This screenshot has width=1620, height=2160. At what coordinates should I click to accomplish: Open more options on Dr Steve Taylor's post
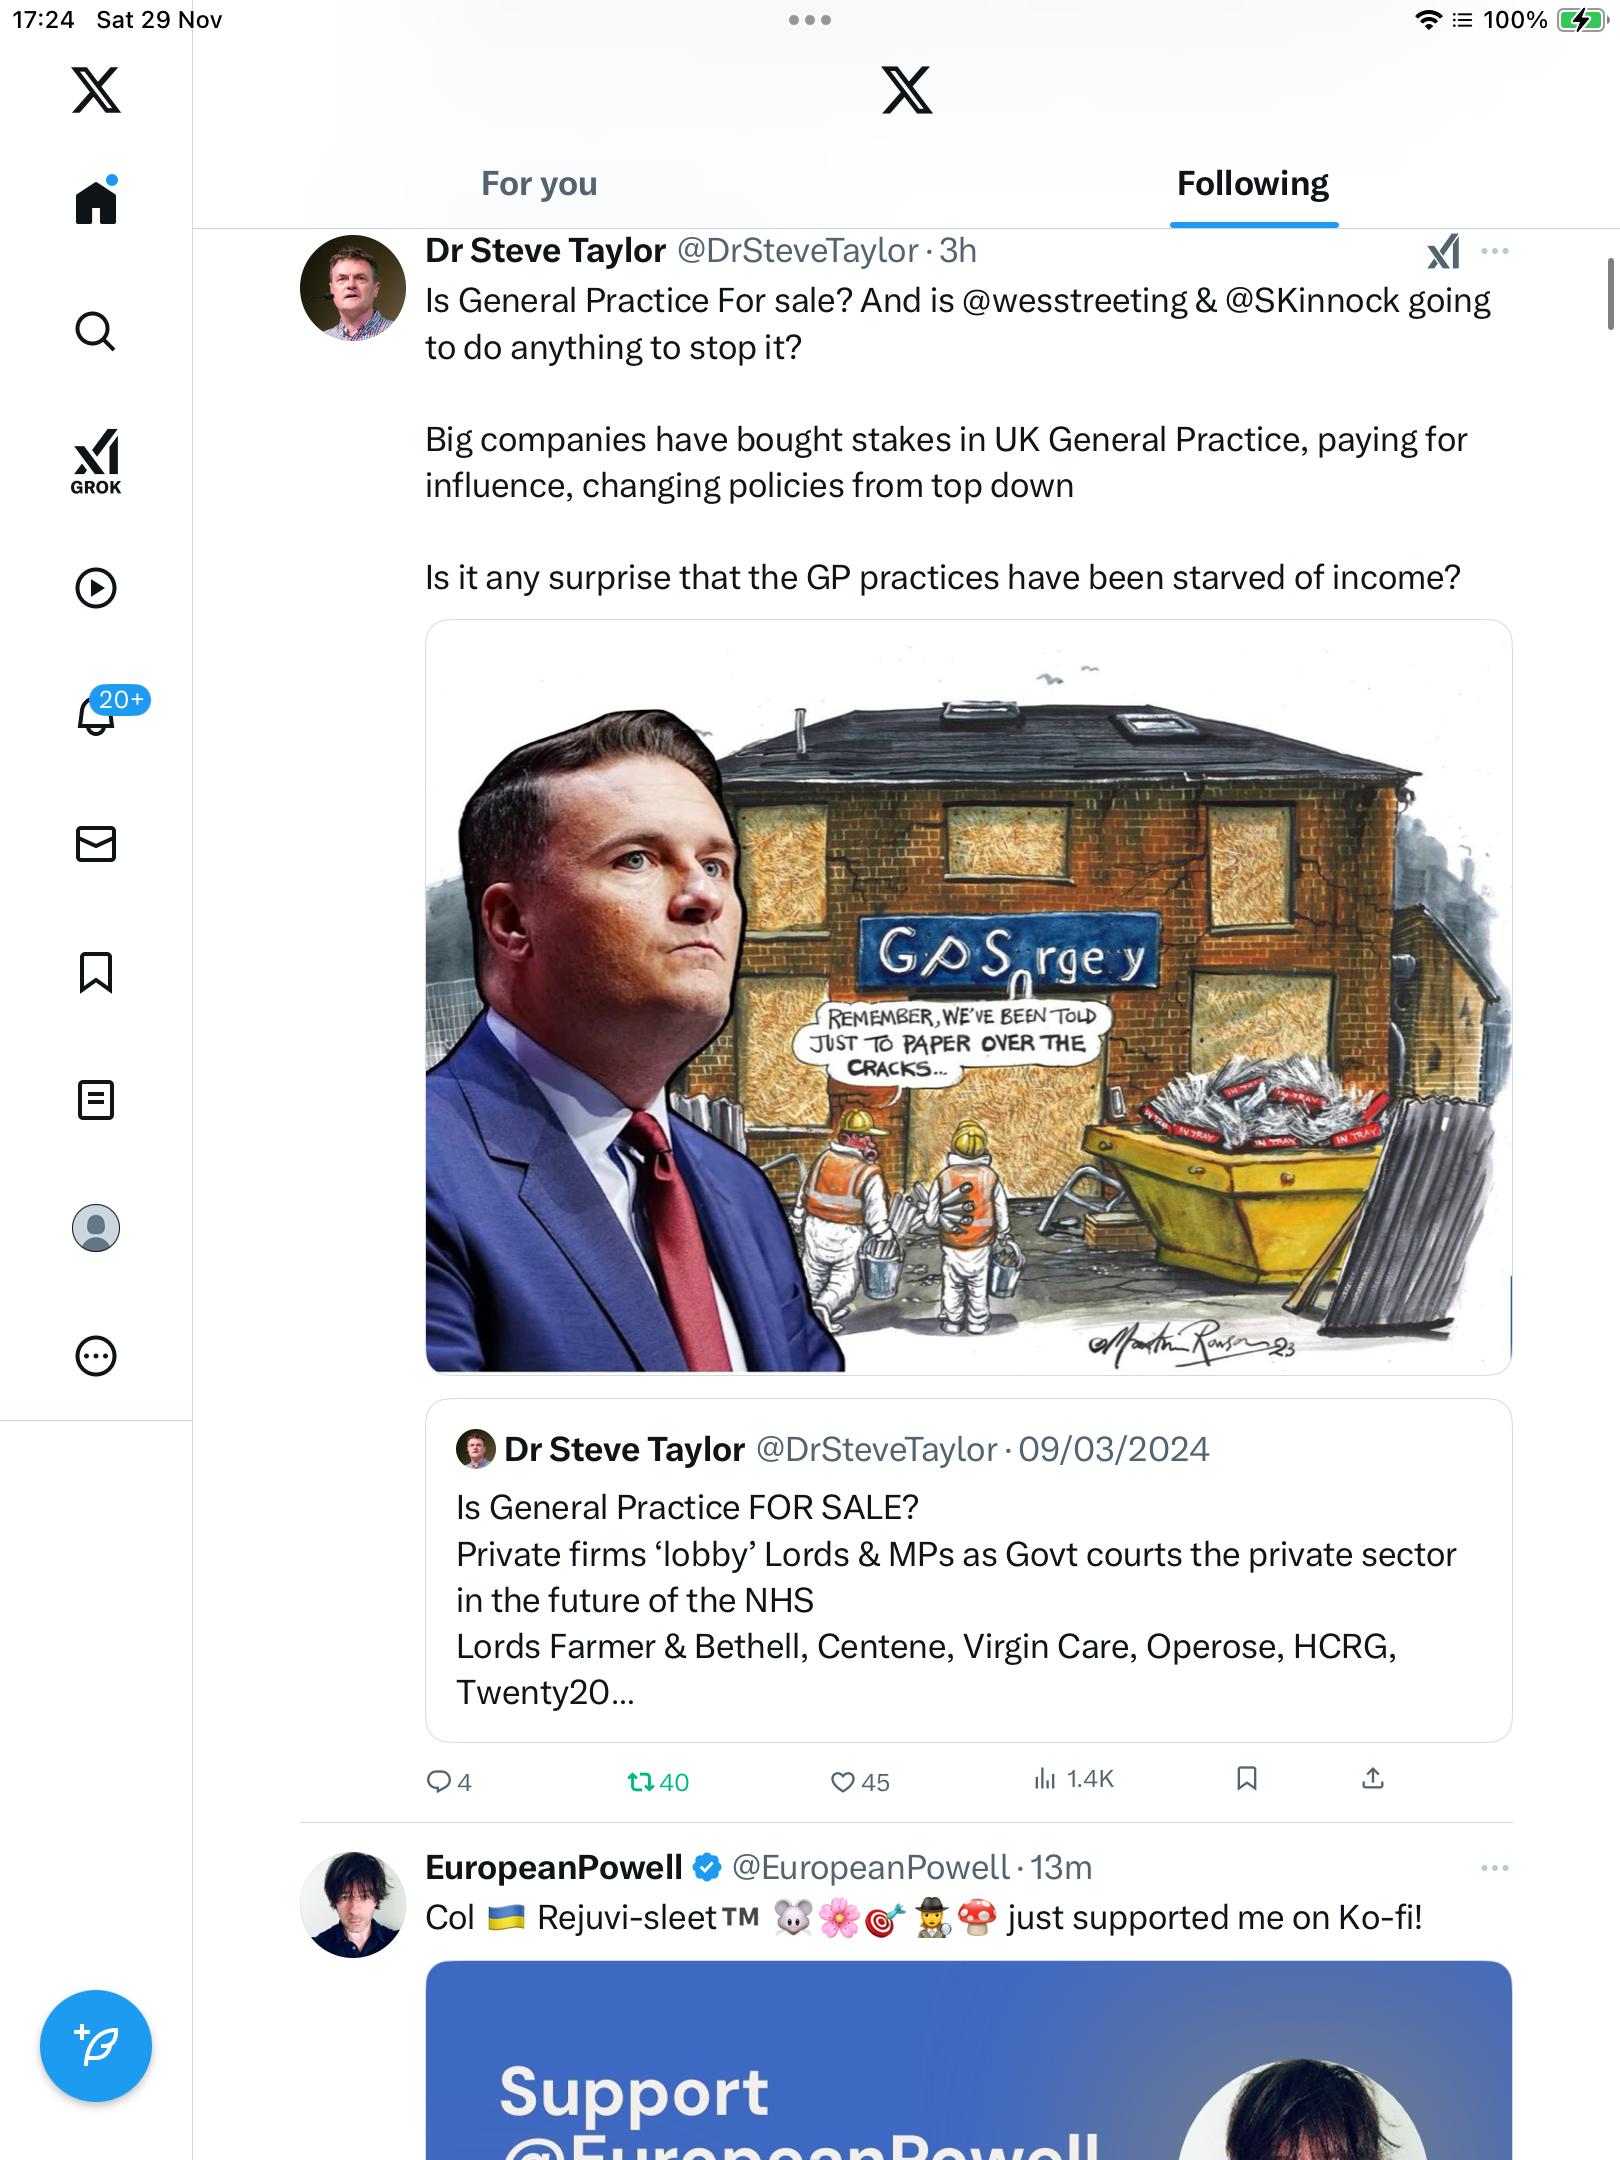pyautogui.click(x=1494, y=251)
